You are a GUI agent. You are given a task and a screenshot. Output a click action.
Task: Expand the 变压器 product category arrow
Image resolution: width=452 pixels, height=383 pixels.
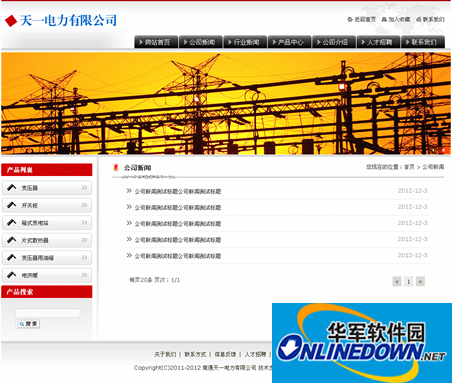(84, 188)
